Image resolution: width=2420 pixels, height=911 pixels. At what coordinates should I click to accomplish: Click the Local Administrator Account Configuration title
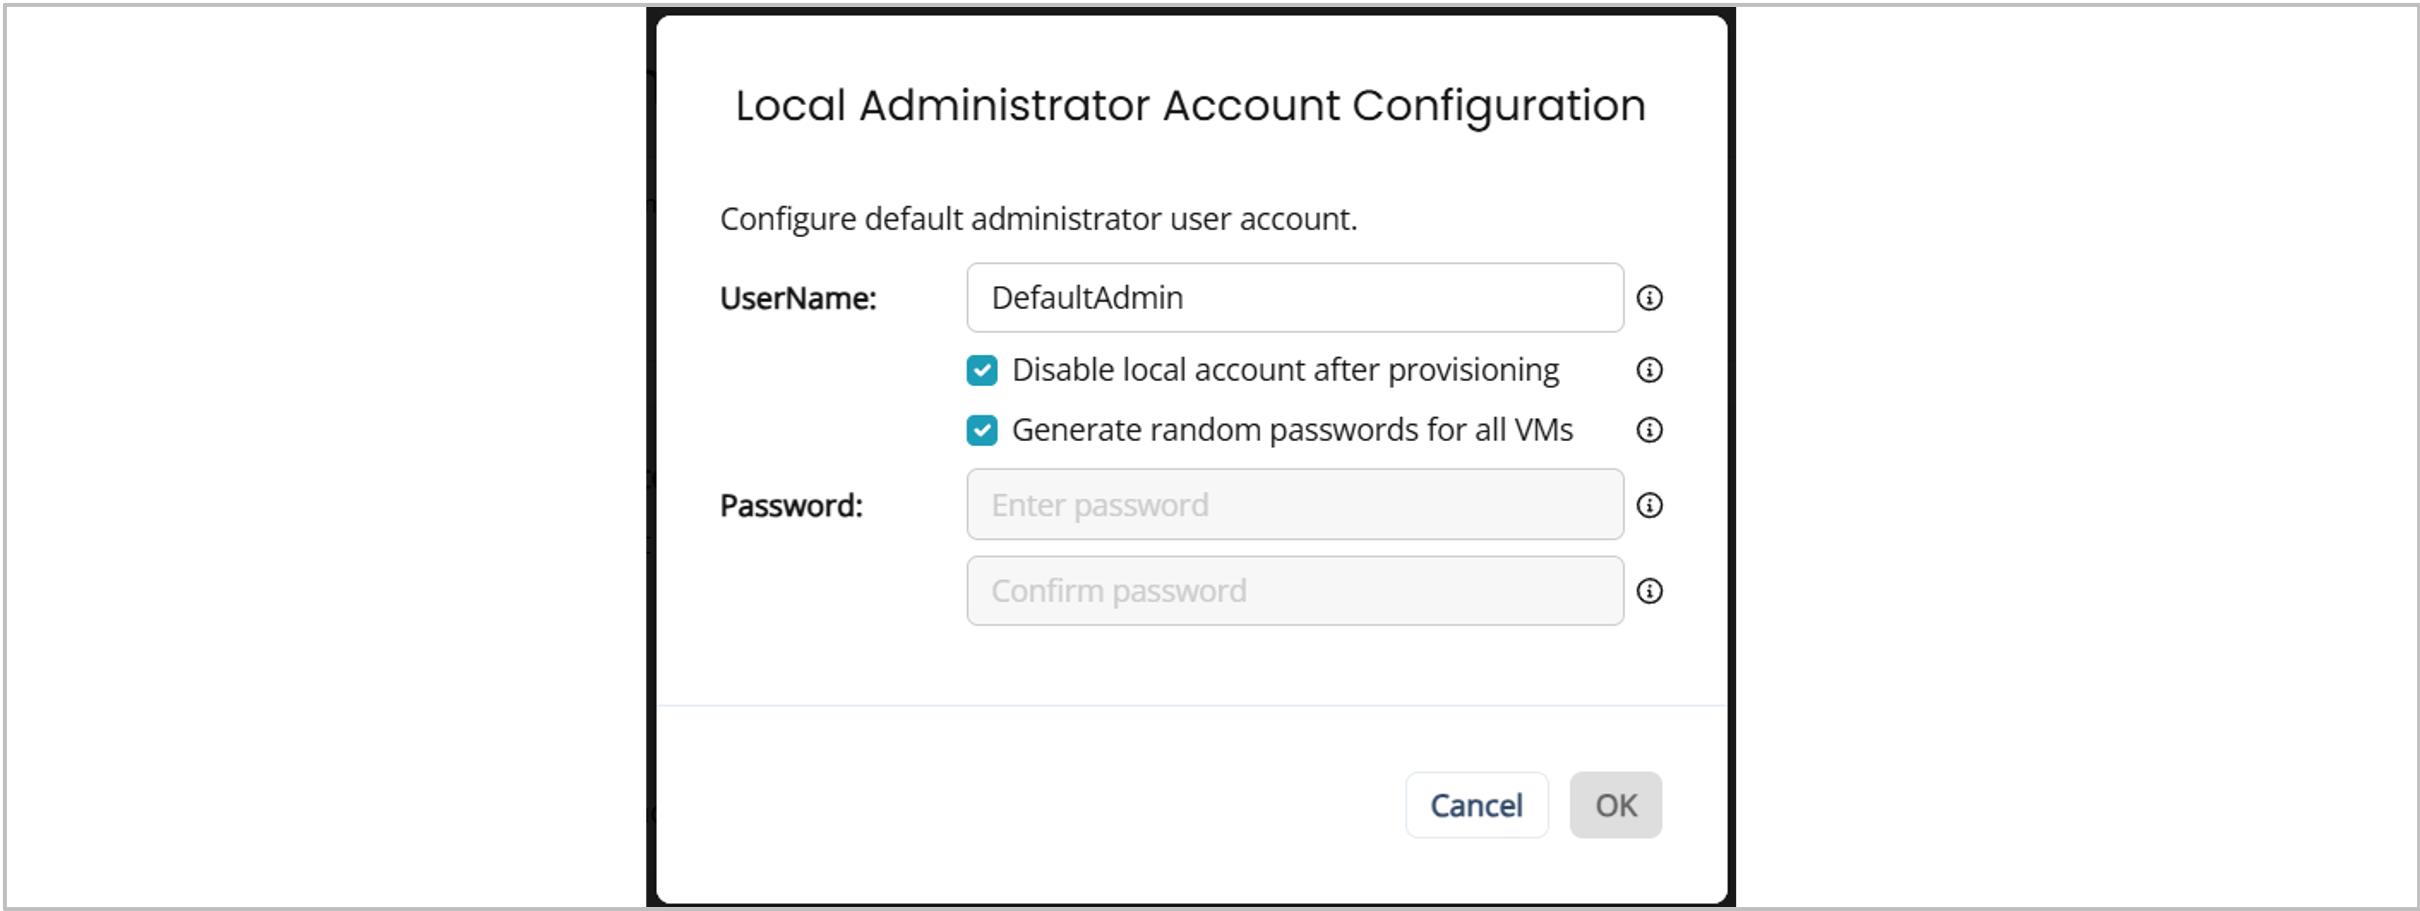point(1190,106)
